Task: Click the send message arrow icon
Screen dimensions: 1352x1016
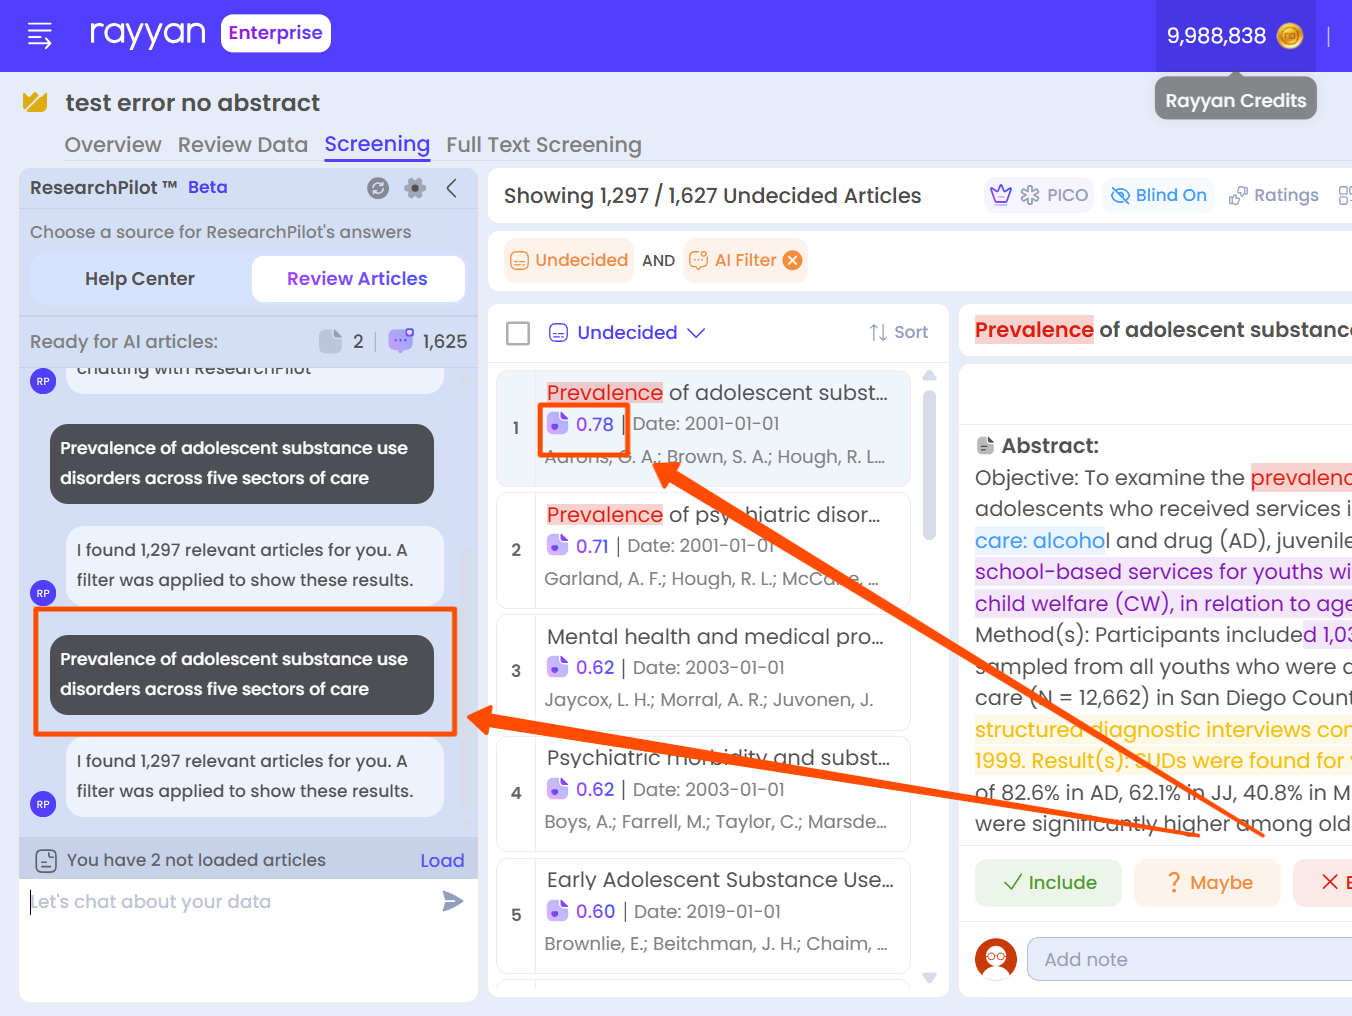Action: [453, 901]
